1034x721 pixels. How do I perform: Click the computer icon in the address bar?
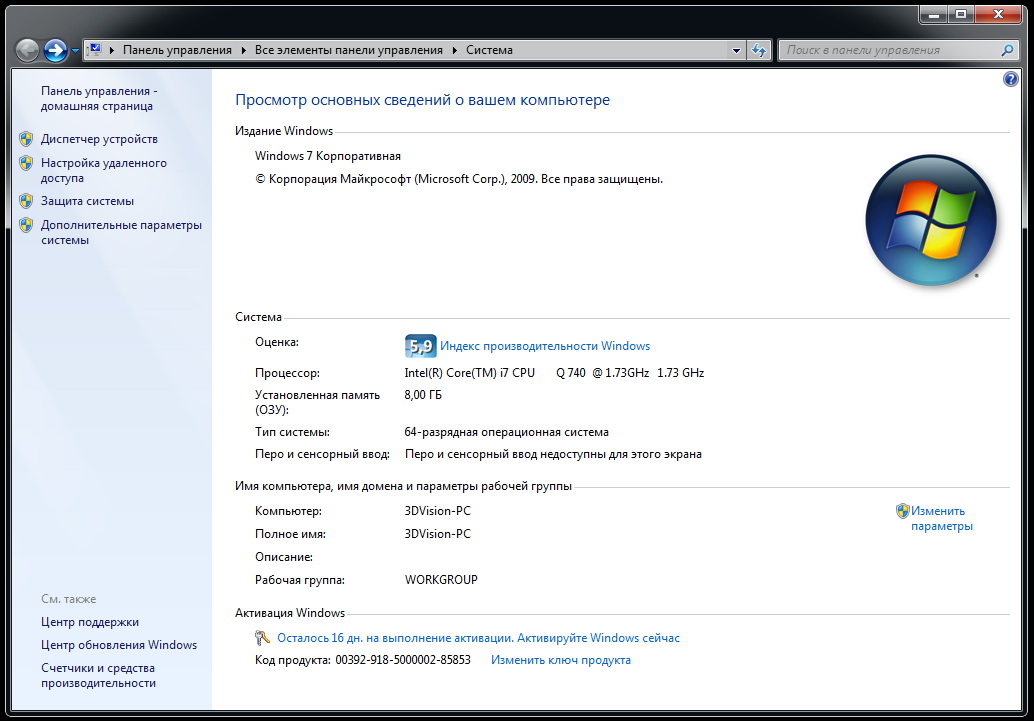tap(95, 49)
